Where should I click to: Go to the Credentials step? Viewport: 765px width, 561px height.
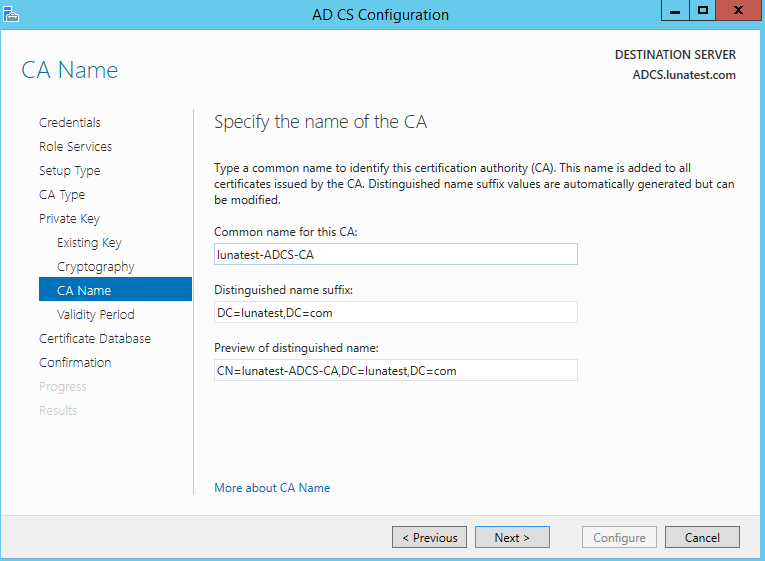click(70, 122)
